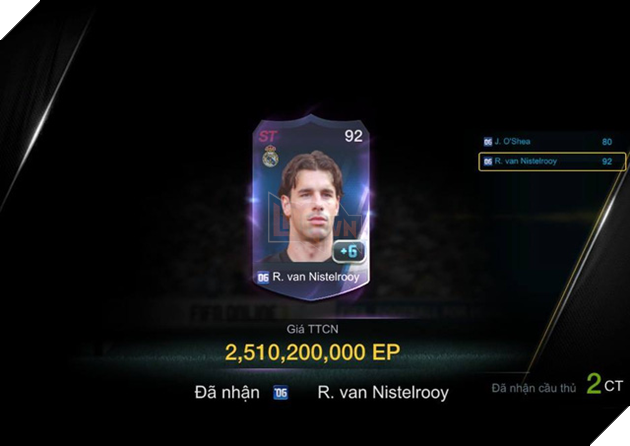Click R. van Nistelrooy name in bottom banner
This screenshot has height=446, width=630.
[383, 393]
